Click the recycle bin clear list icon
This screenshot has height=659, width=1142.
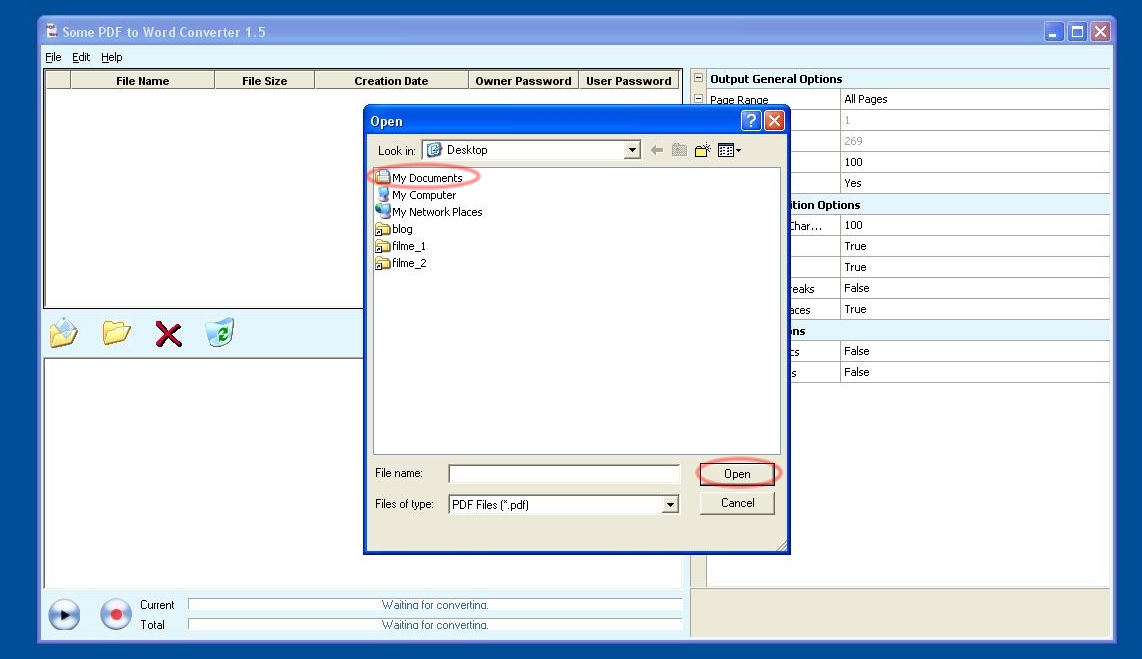[220, 332]
